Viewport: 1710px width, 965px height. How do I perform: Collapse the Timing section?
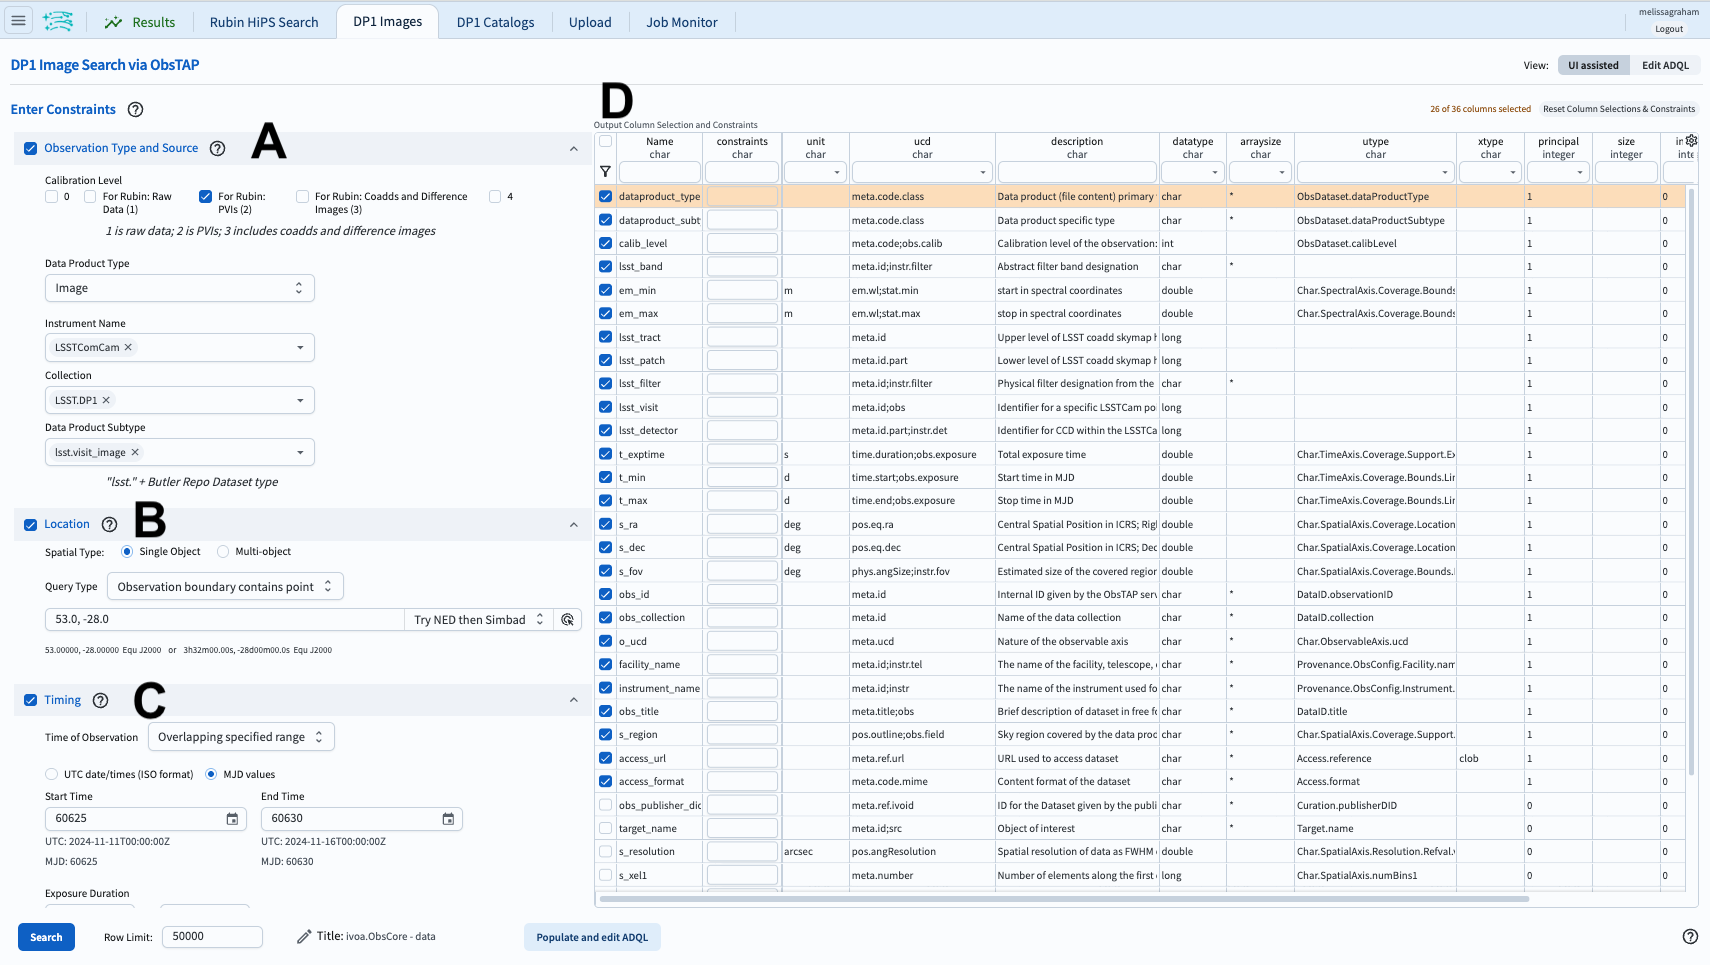pyautogui.click(x=573, y=700)
